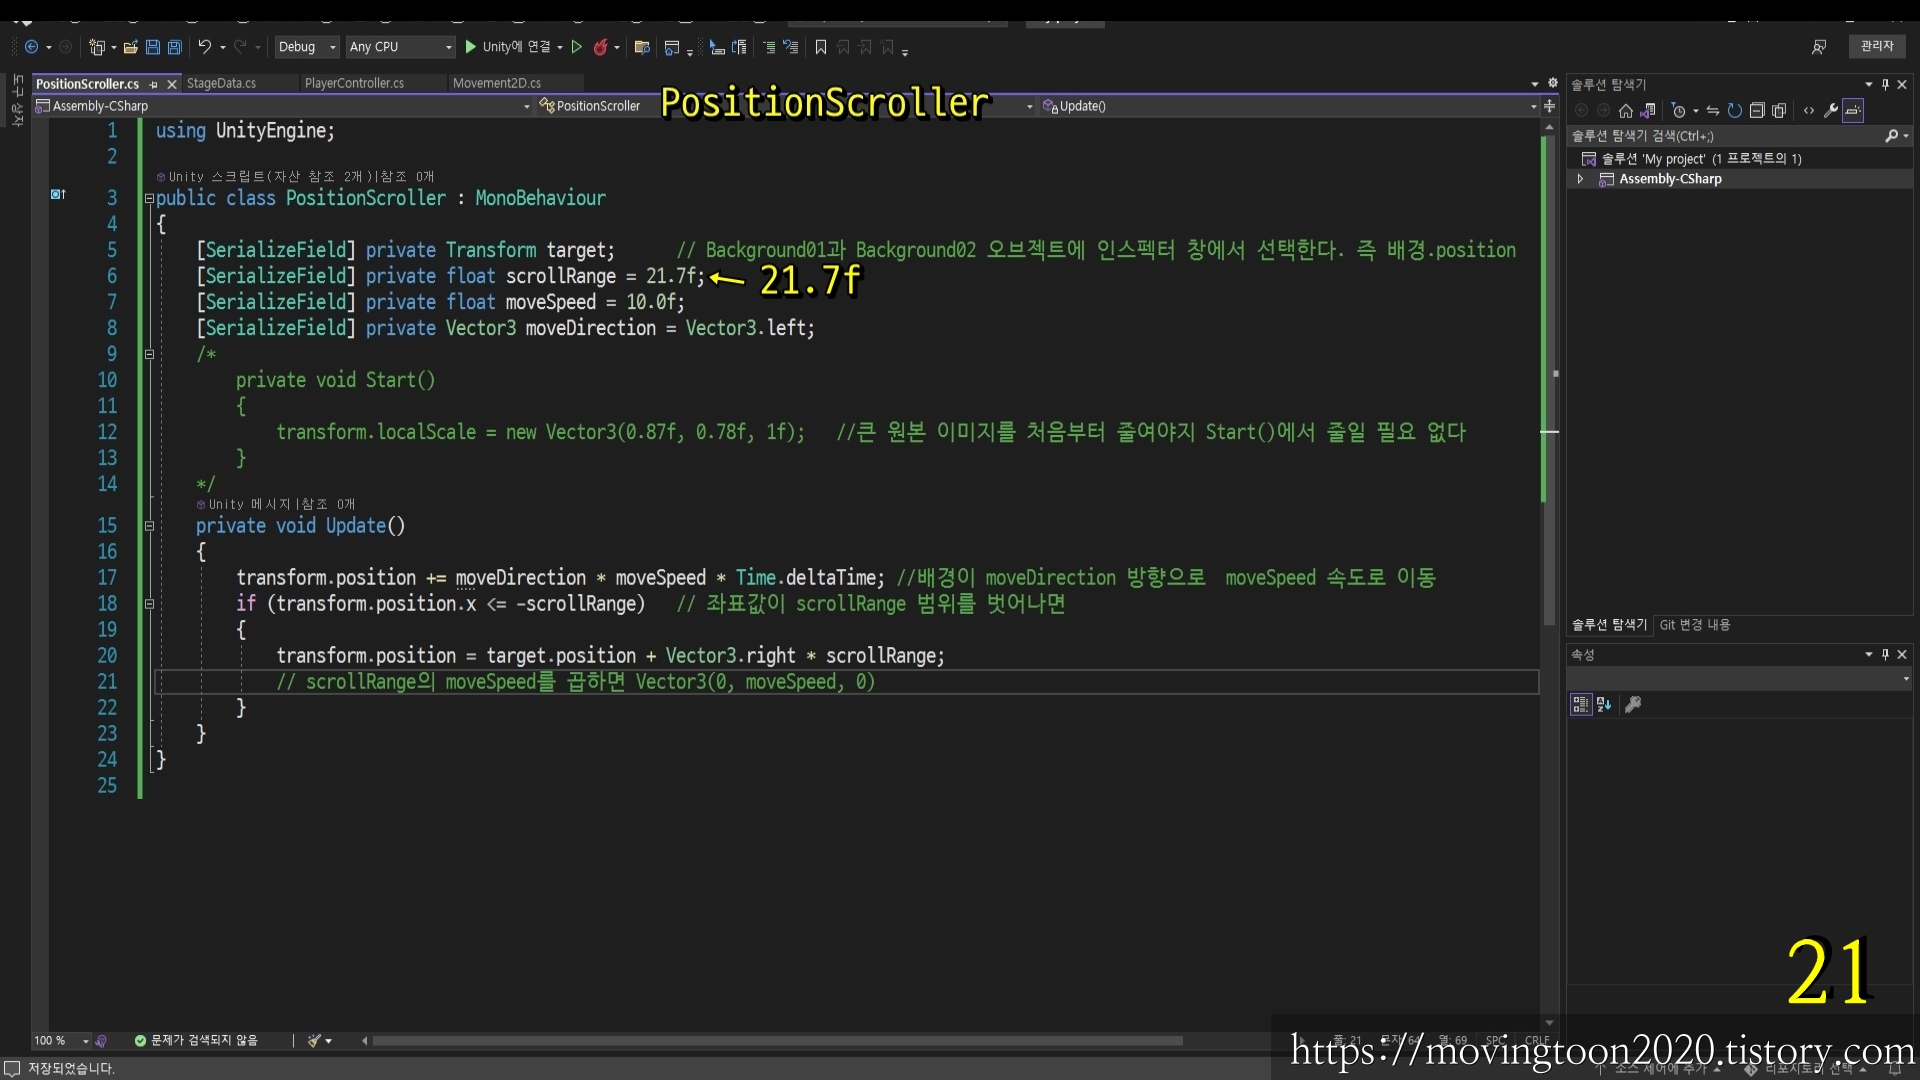The height and width of the screenshot is (1080, 1920).
Task: Click the editor vertical scrollbar thumb
Action: click(x=1549, y=380)
